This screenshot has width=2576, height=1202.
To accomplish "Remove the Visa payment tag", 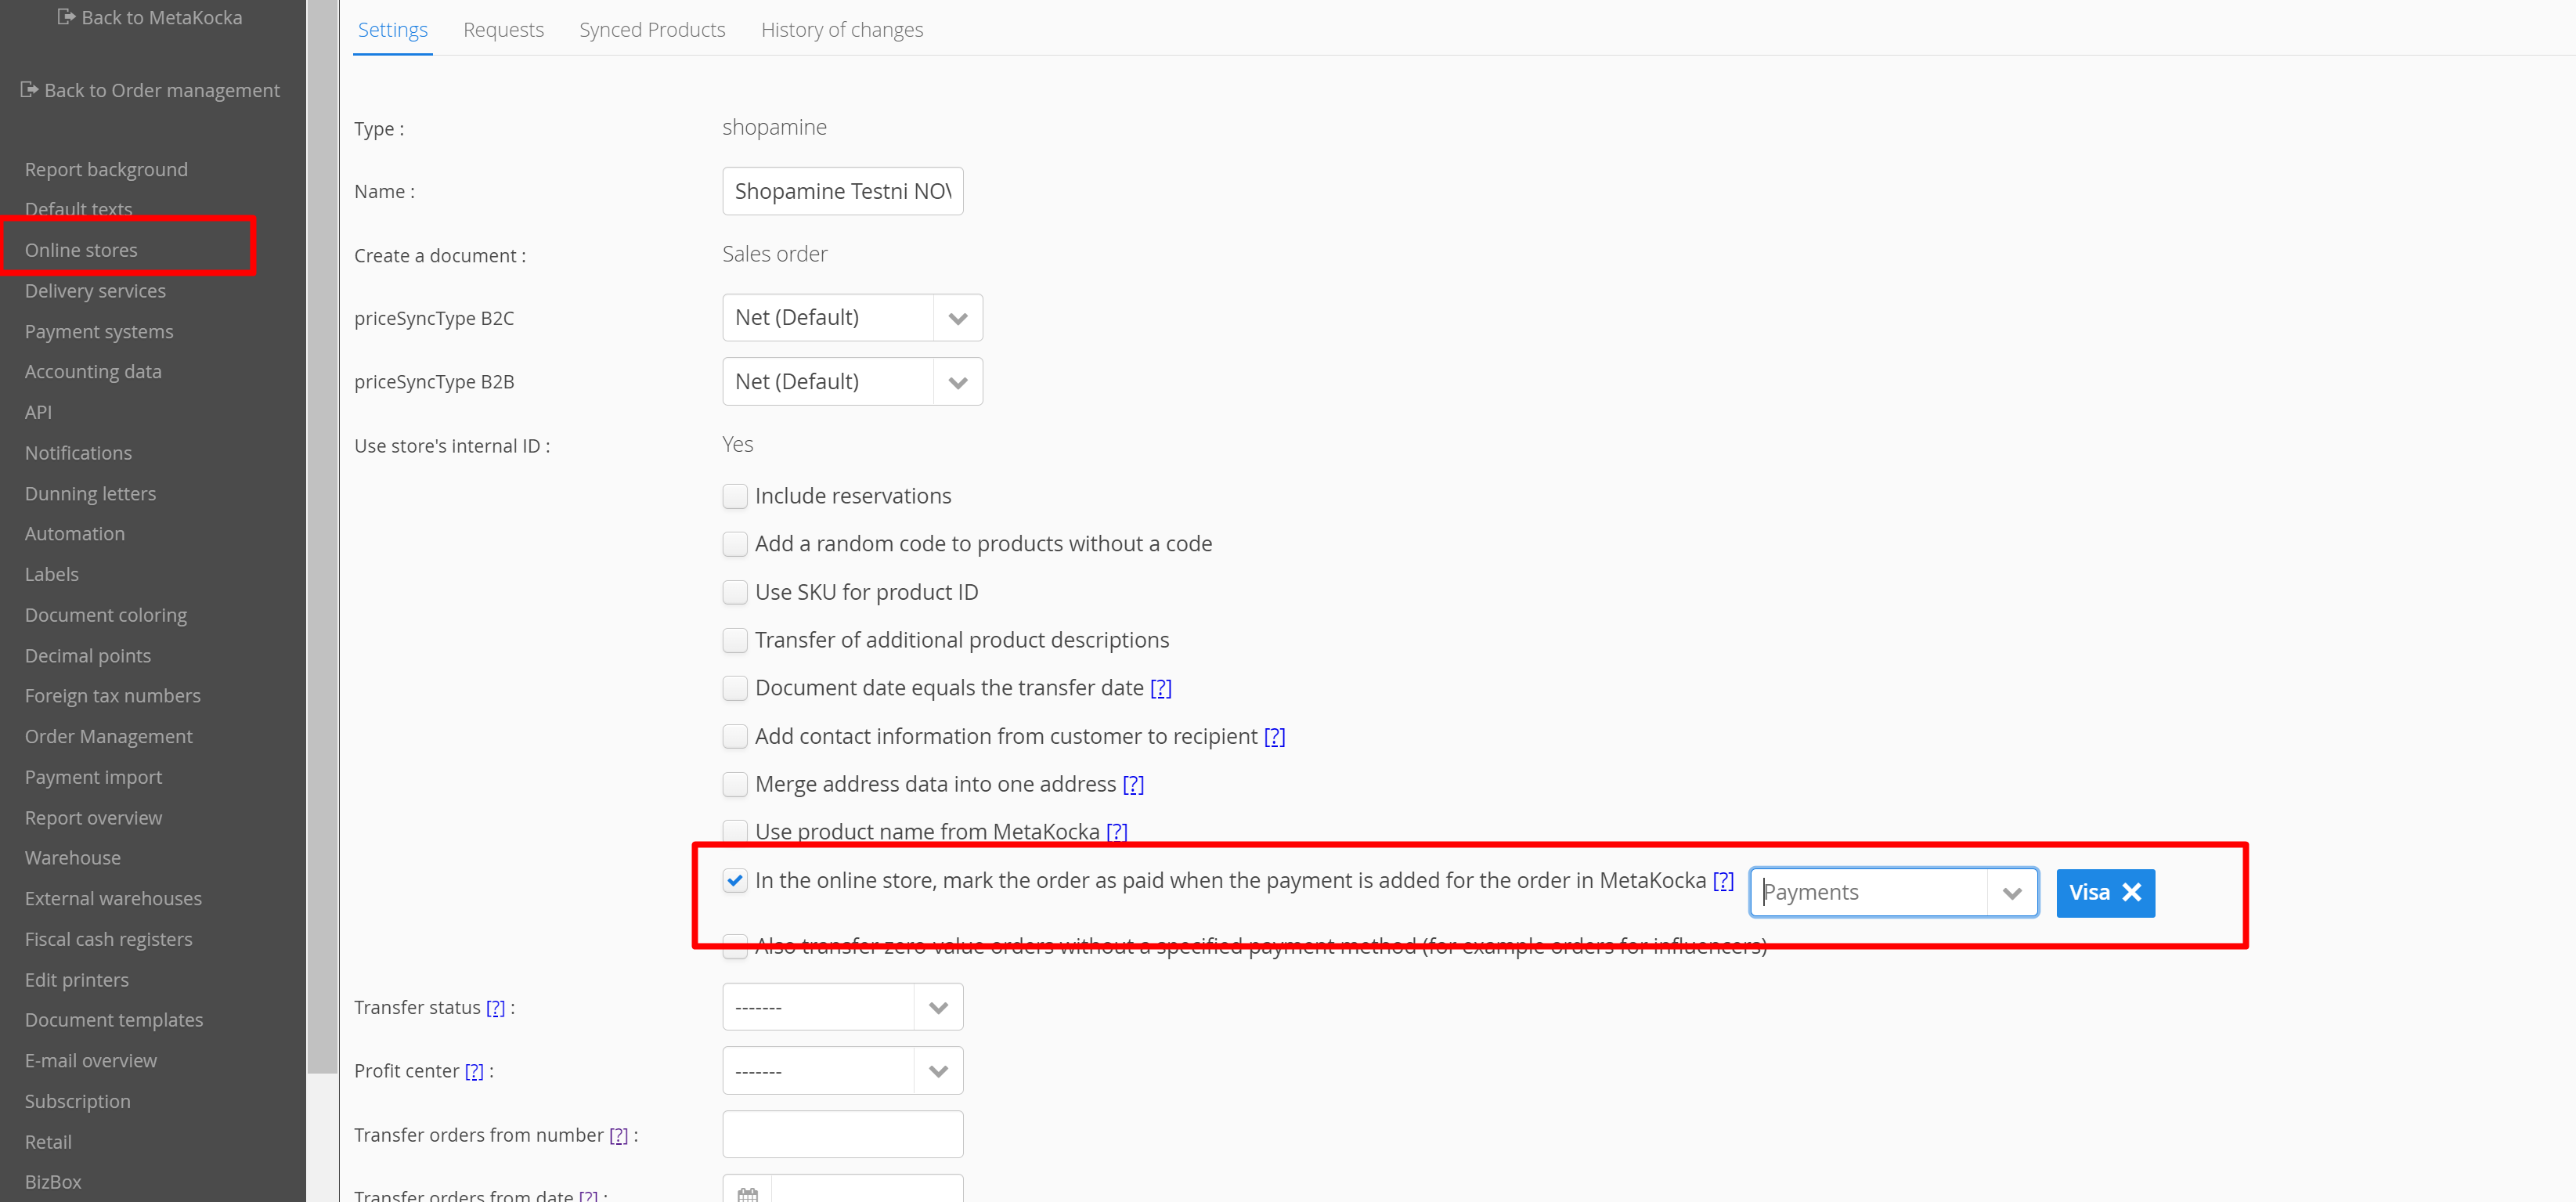I will coord(2131,892).
